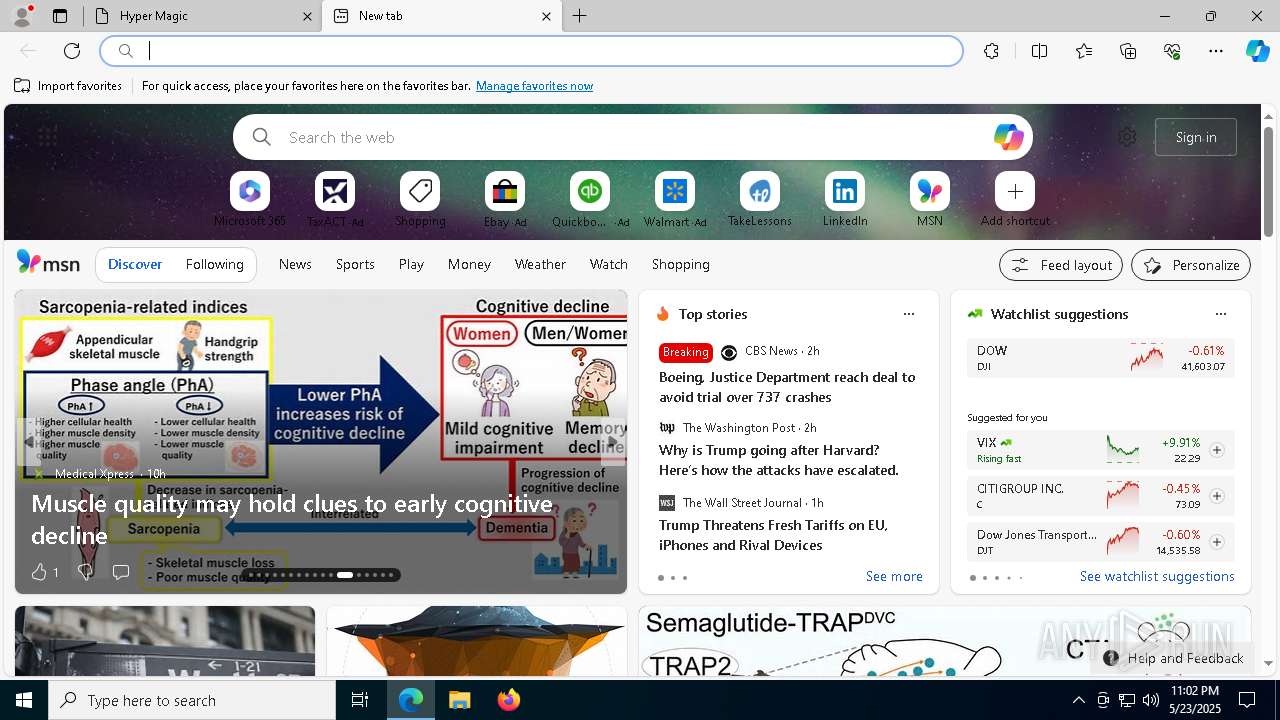The image size is (1280, 720).
Task: Open Feed layout options
Action: pyautogui.click(x=1061, y=265)
